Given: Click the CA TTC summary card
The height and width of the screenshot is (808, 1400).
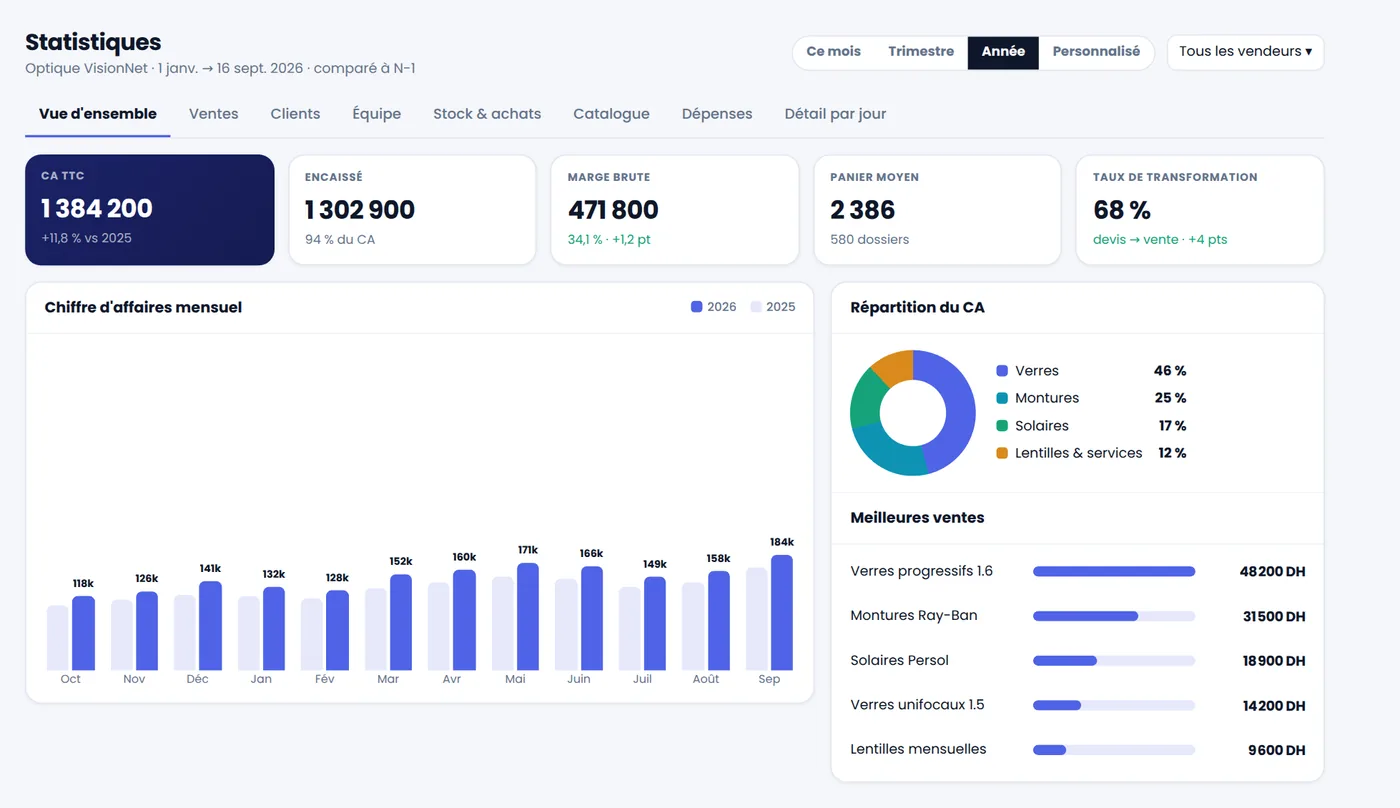Looking at the screenshot, I should click(x=150, y=210).
